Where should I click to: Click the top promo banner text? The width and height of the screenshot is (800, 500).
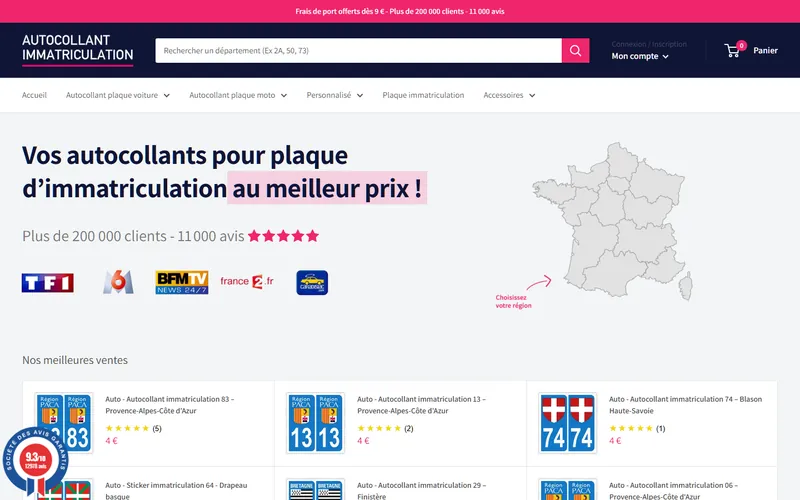click(400, 11)
